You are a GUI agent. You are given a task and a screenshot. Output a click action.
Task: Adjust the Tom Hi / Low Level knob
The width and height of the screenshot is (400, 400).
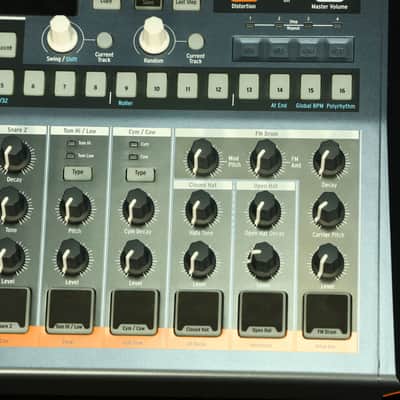coord(72,258)
